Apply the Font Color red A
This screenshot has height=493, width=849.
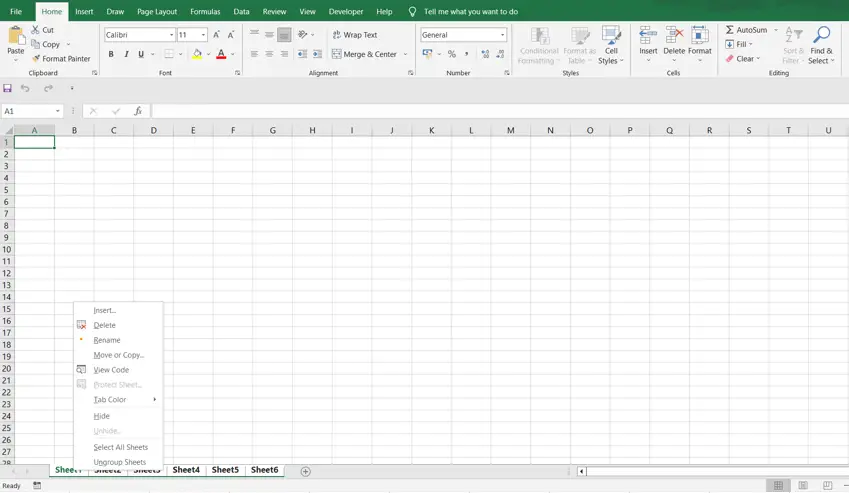221,54
